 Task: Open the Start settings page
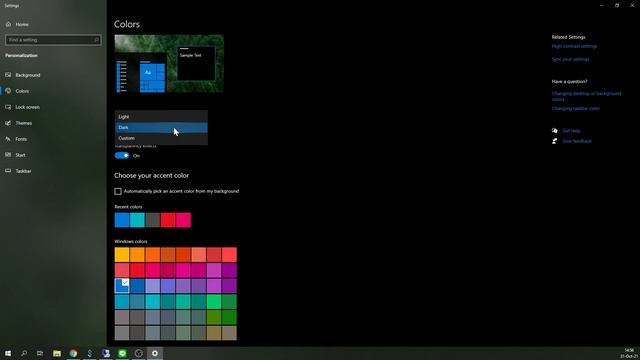(x=16, y=155)
